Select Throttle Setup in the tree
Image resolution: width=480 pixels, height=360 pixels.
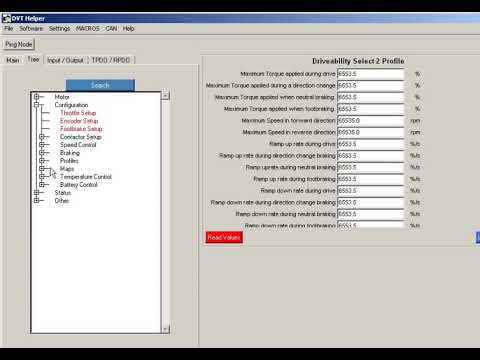(78, 113)
